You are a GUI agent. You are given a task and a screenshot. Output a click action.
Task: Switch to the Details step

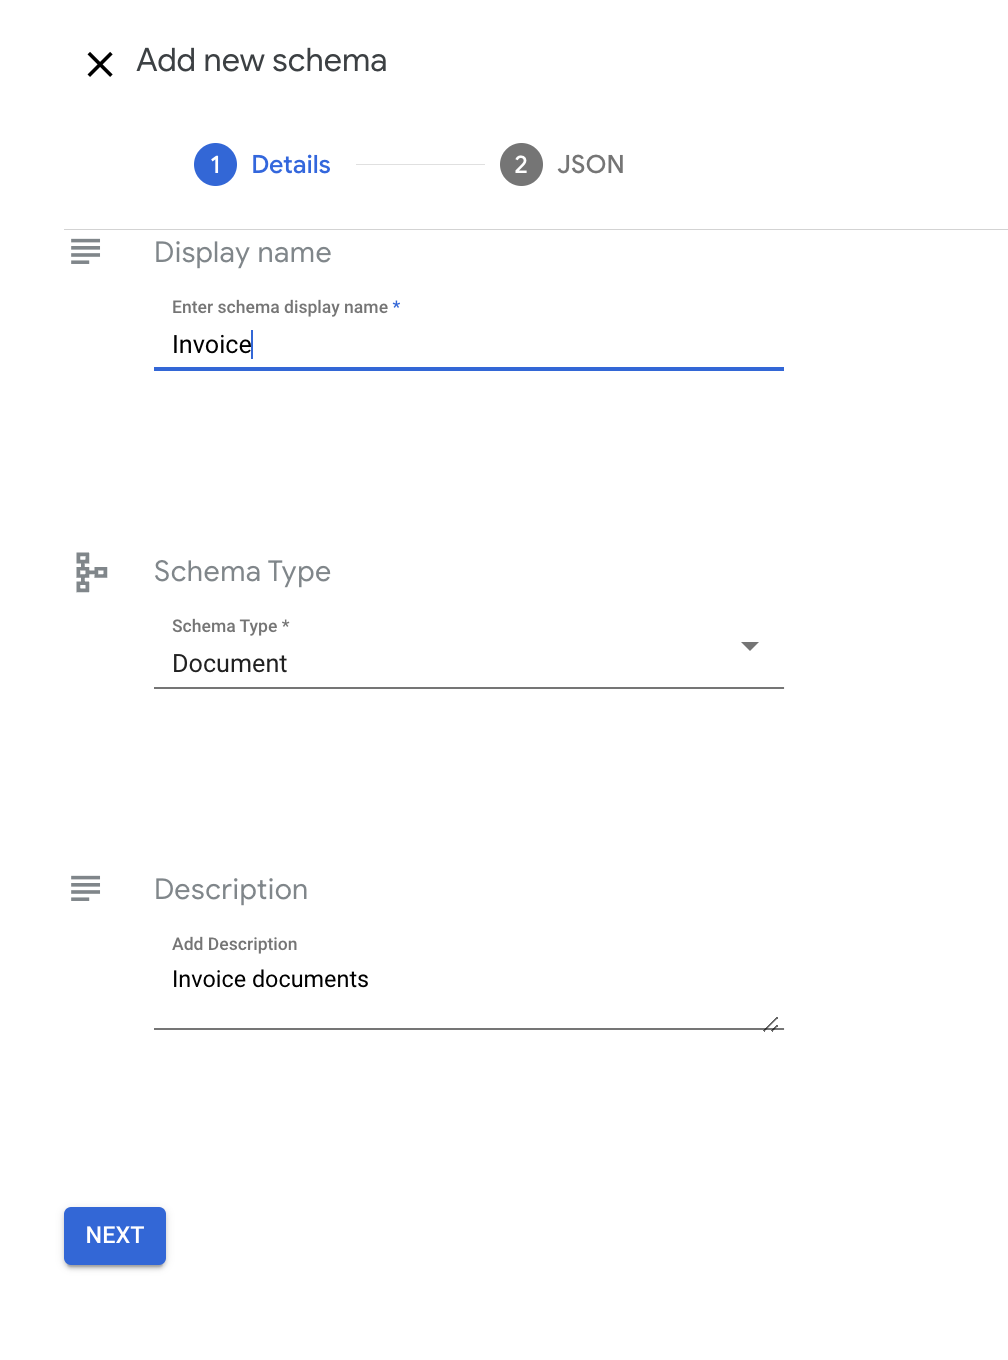click(x=291, y=165)
